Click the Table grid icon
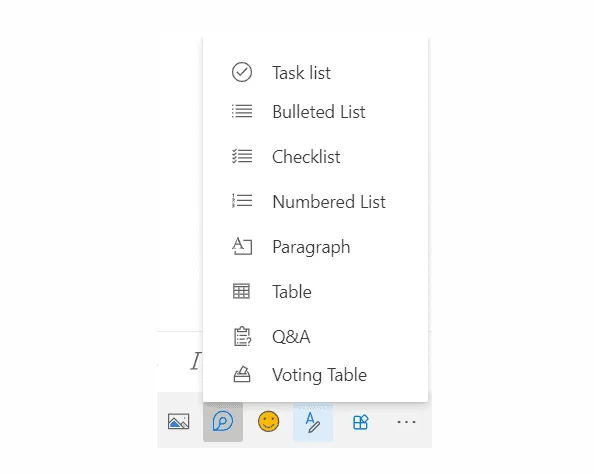This screenshot has width=594, height=474. coord(241,291)
